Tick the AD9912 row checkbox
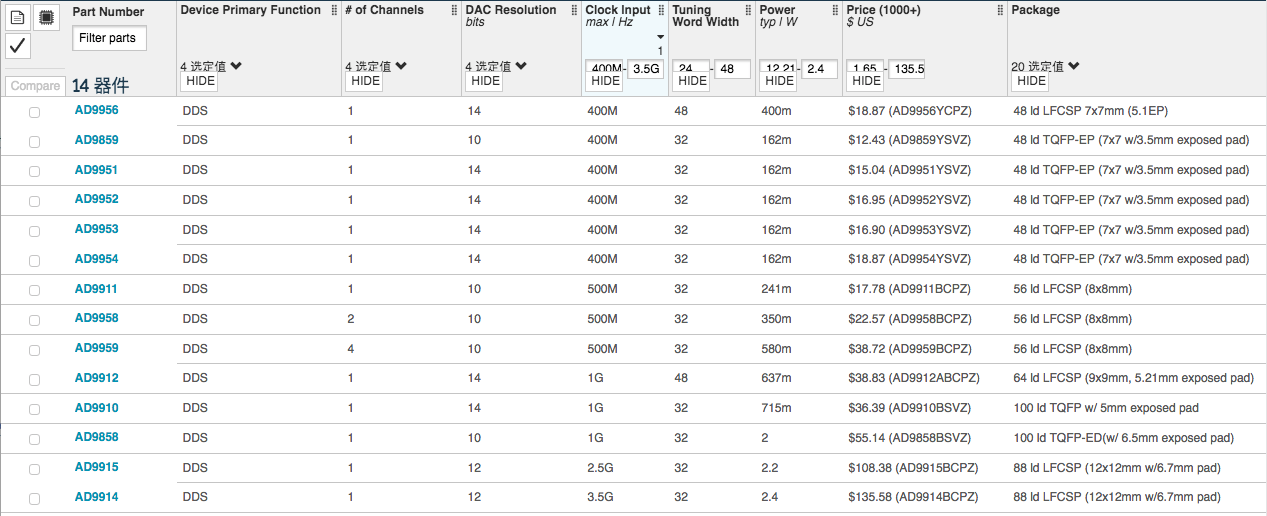The width and height of the screenshot is (1267, 516). [x=35, y=380]
